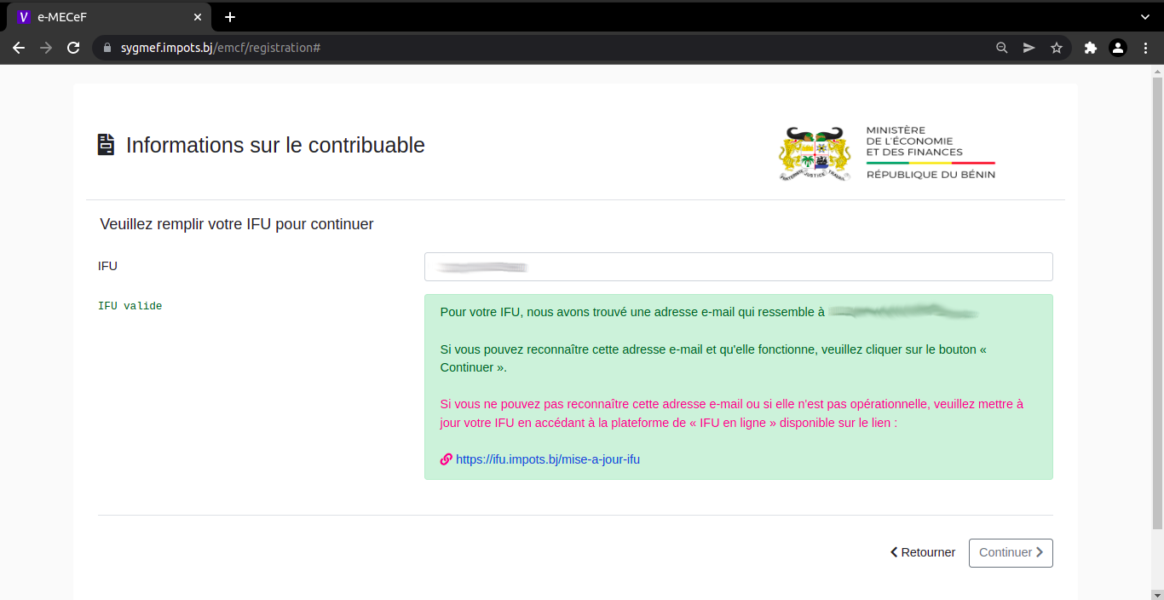Click the send arrow icon near the address bar
The width and height of the screenshot is (1164, 600).
[x=1029, y=47]
